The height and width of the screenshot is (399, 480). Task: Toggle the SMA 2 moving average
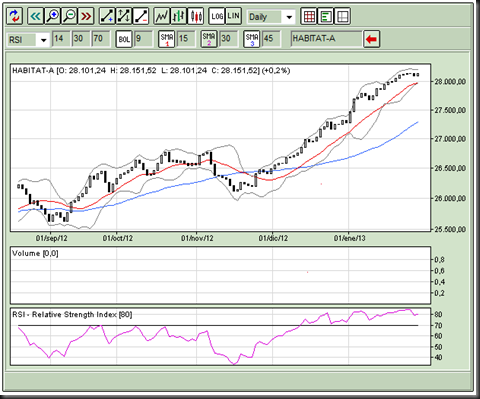point(209,39)
